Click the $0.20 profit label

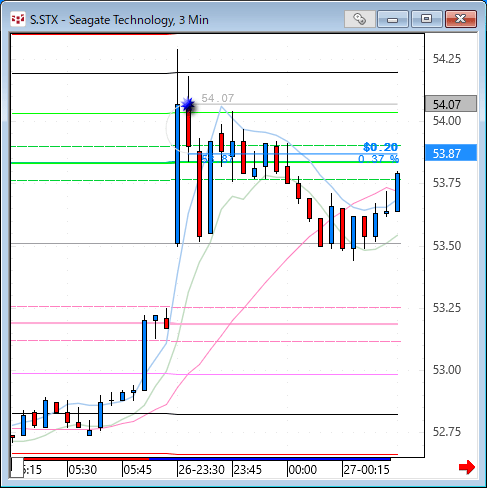tap(380, 147)
